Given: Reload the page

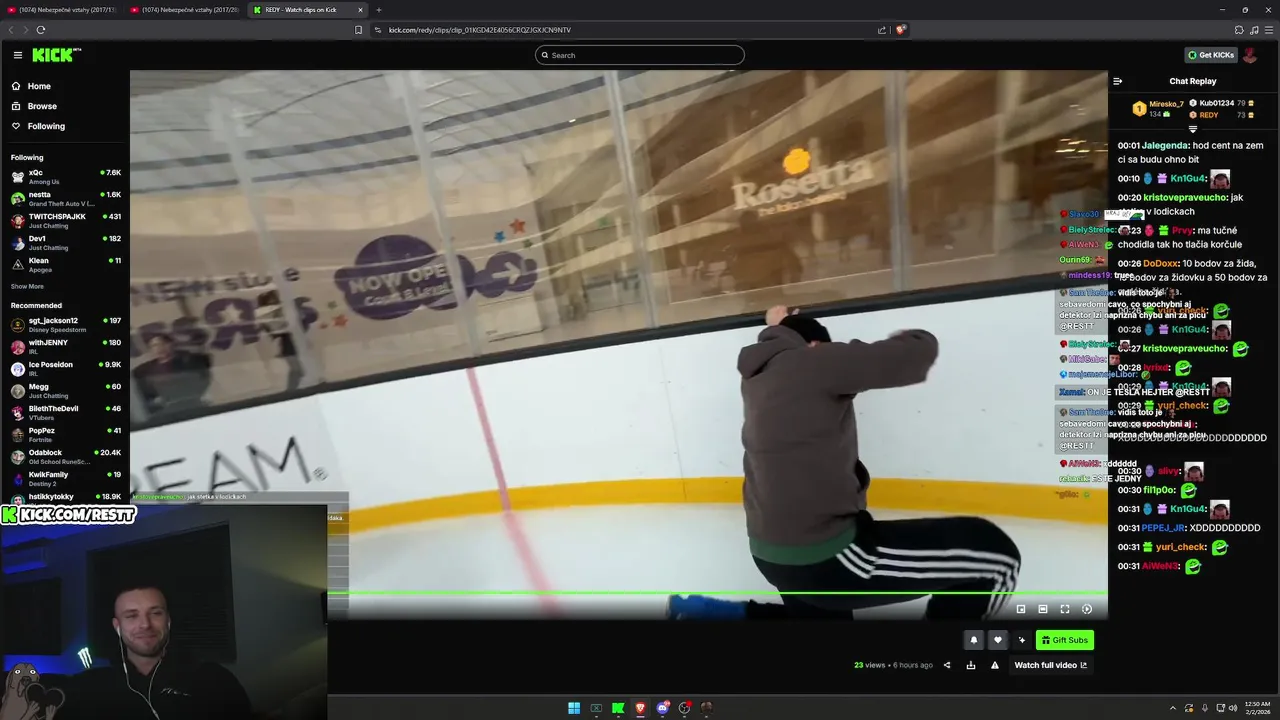Looking at the screenshot, I should point(41,30).
